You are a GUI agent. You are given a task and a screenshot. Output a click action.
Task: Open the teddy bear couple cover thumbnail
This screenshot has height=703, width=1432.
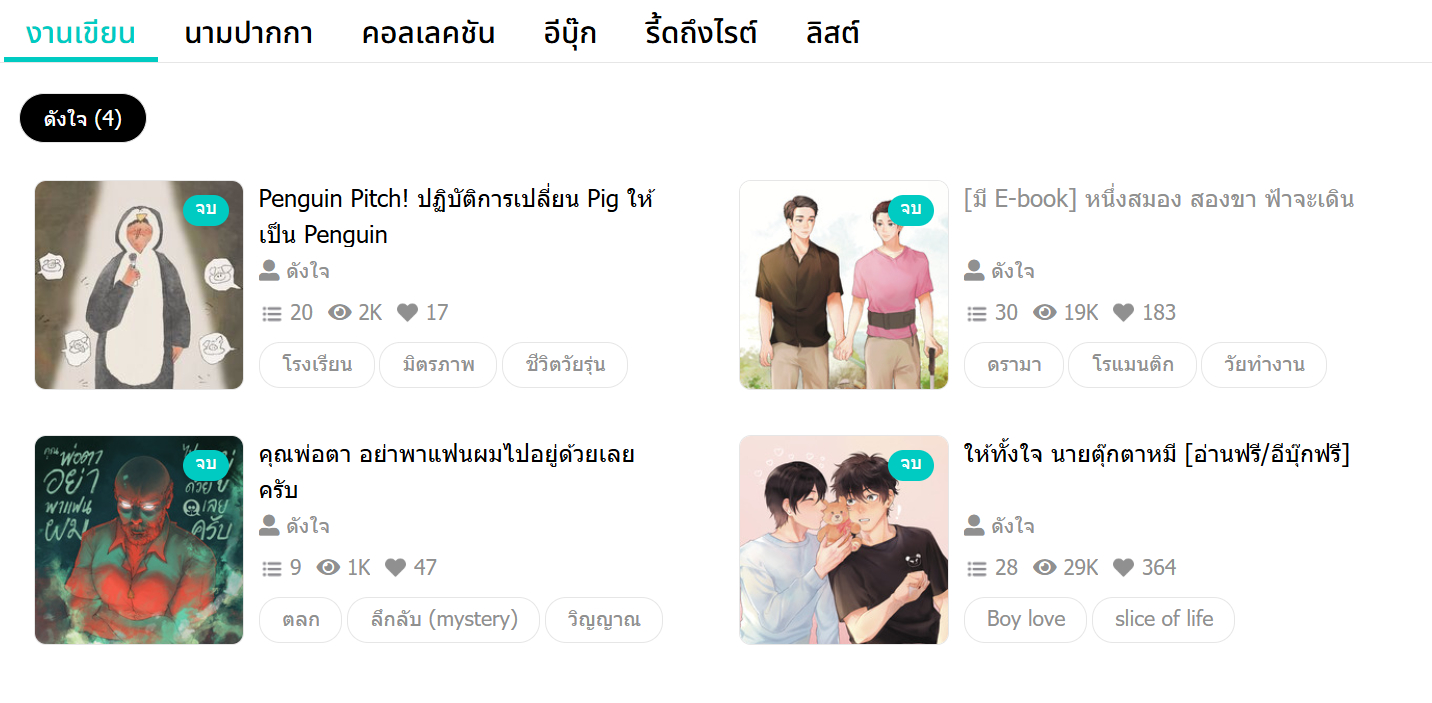(844, 540)
